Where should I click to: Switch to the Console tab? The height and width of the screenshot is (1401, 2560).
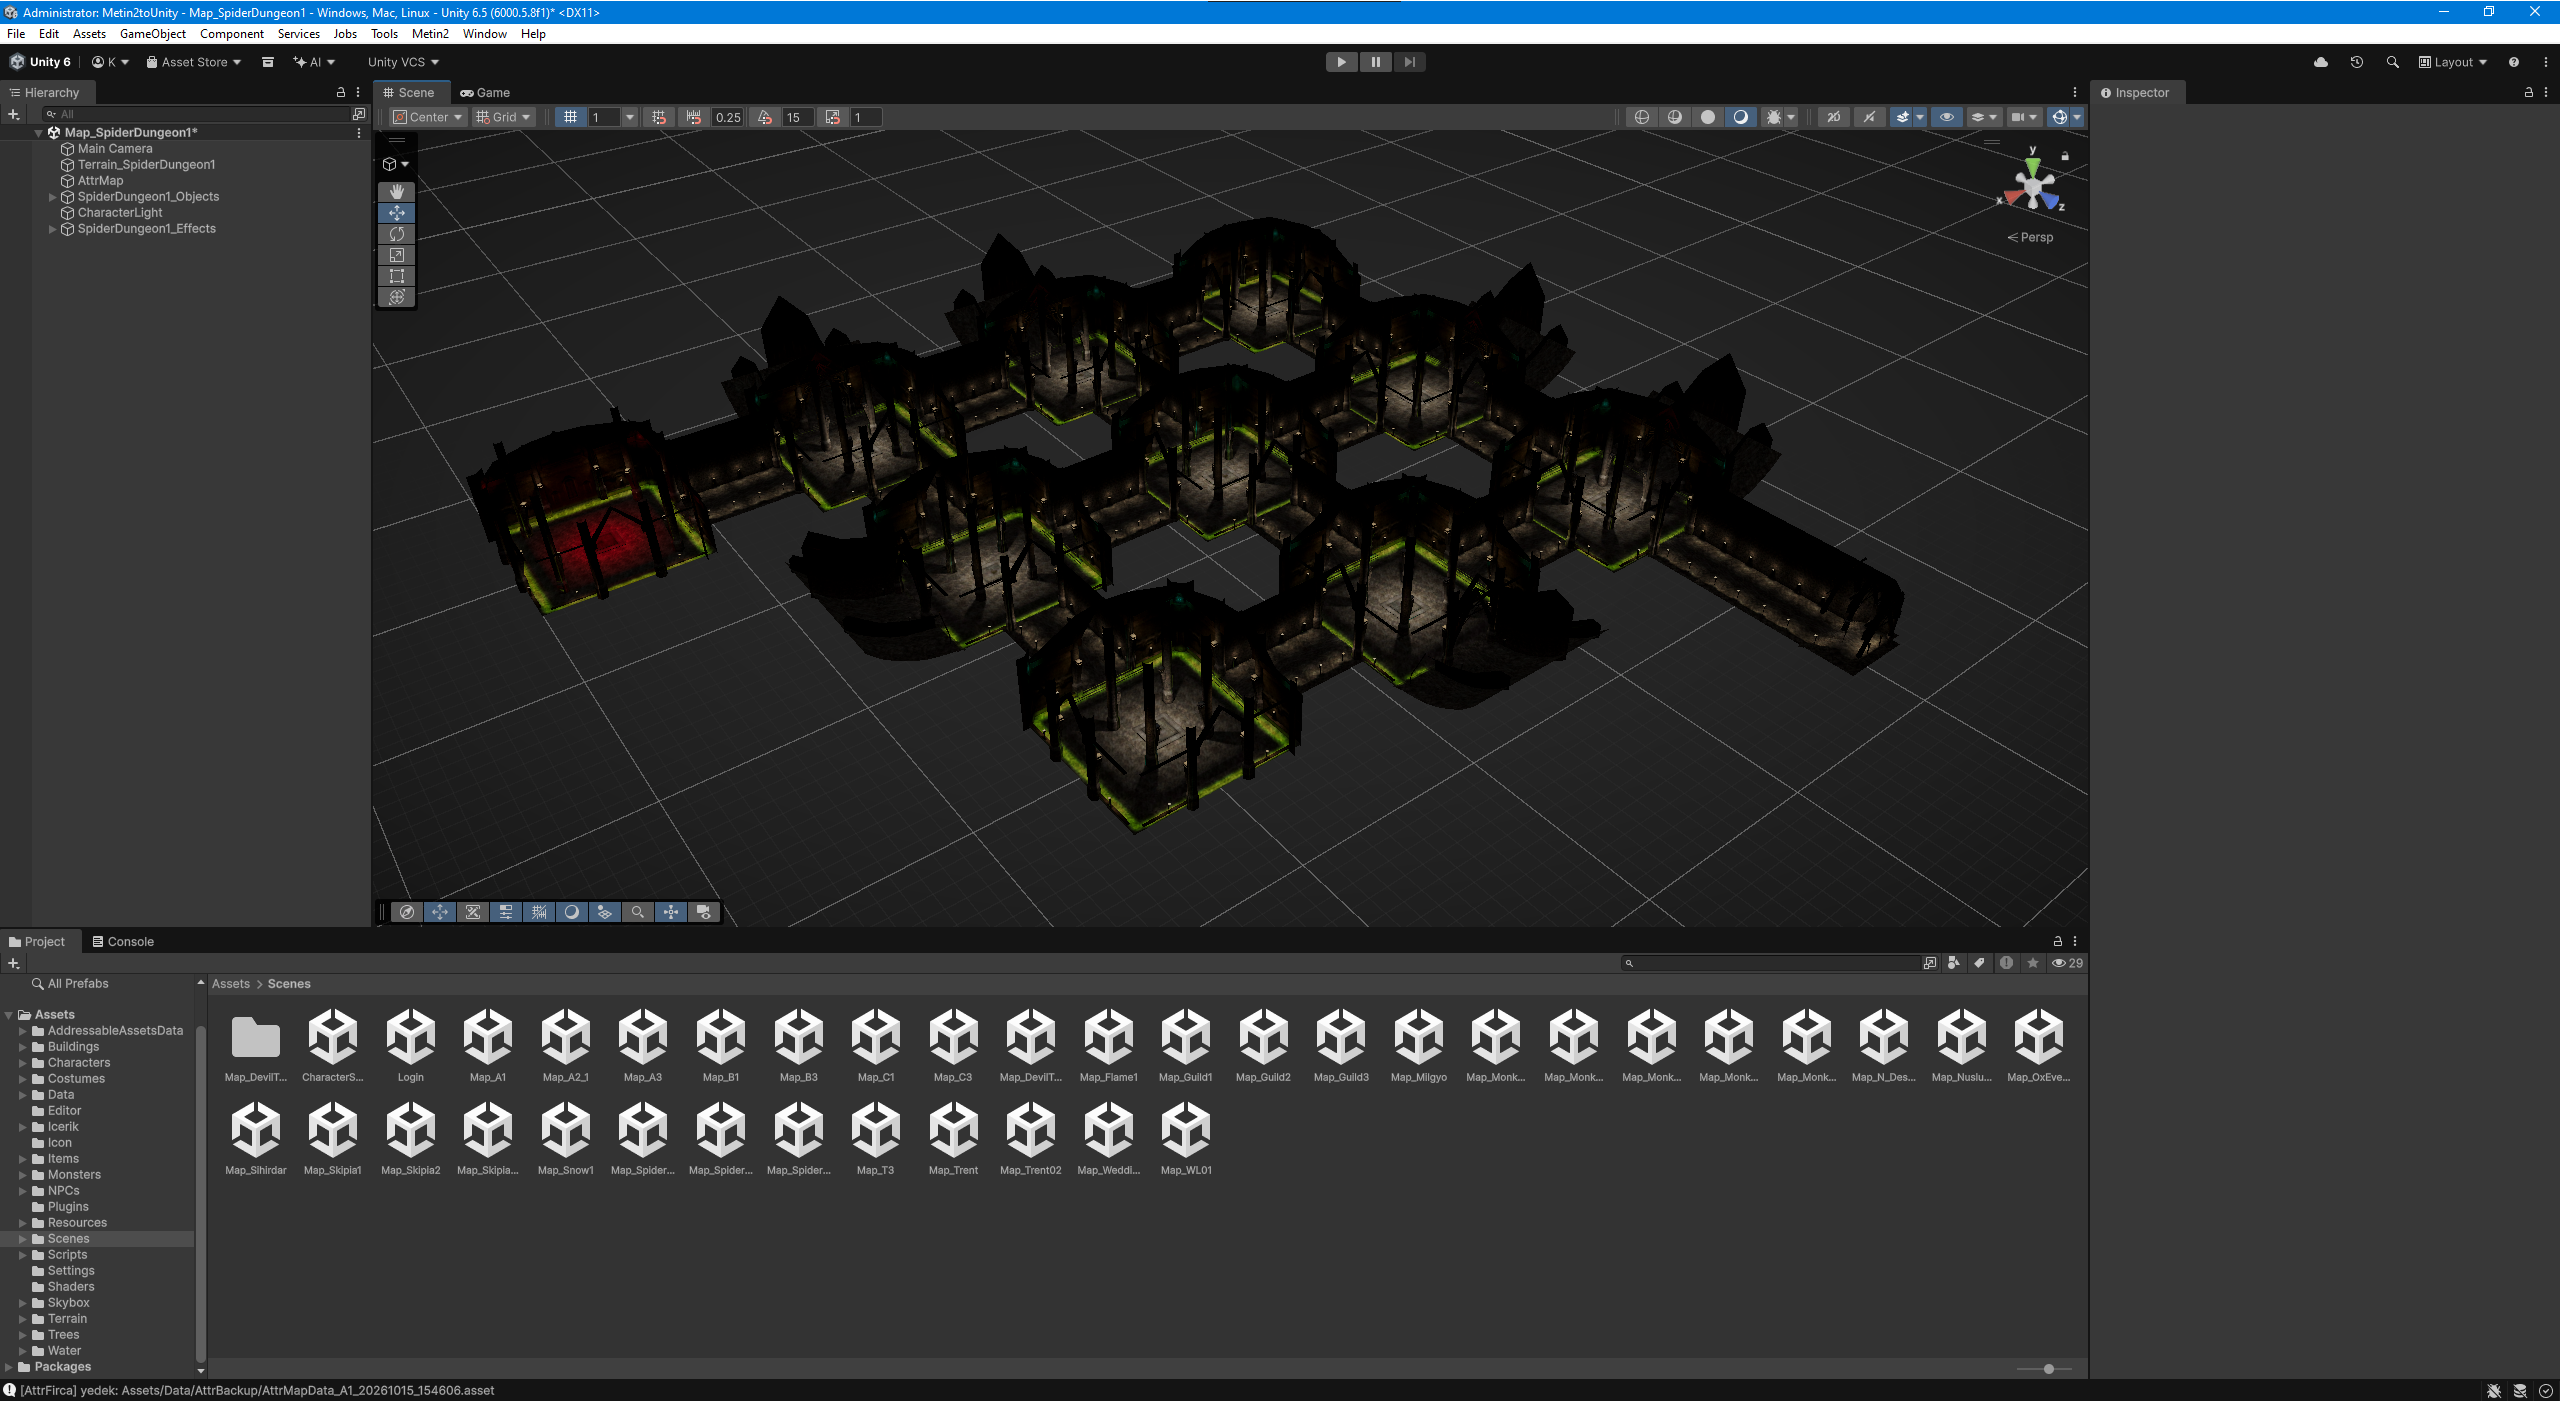tap(123, 942)
